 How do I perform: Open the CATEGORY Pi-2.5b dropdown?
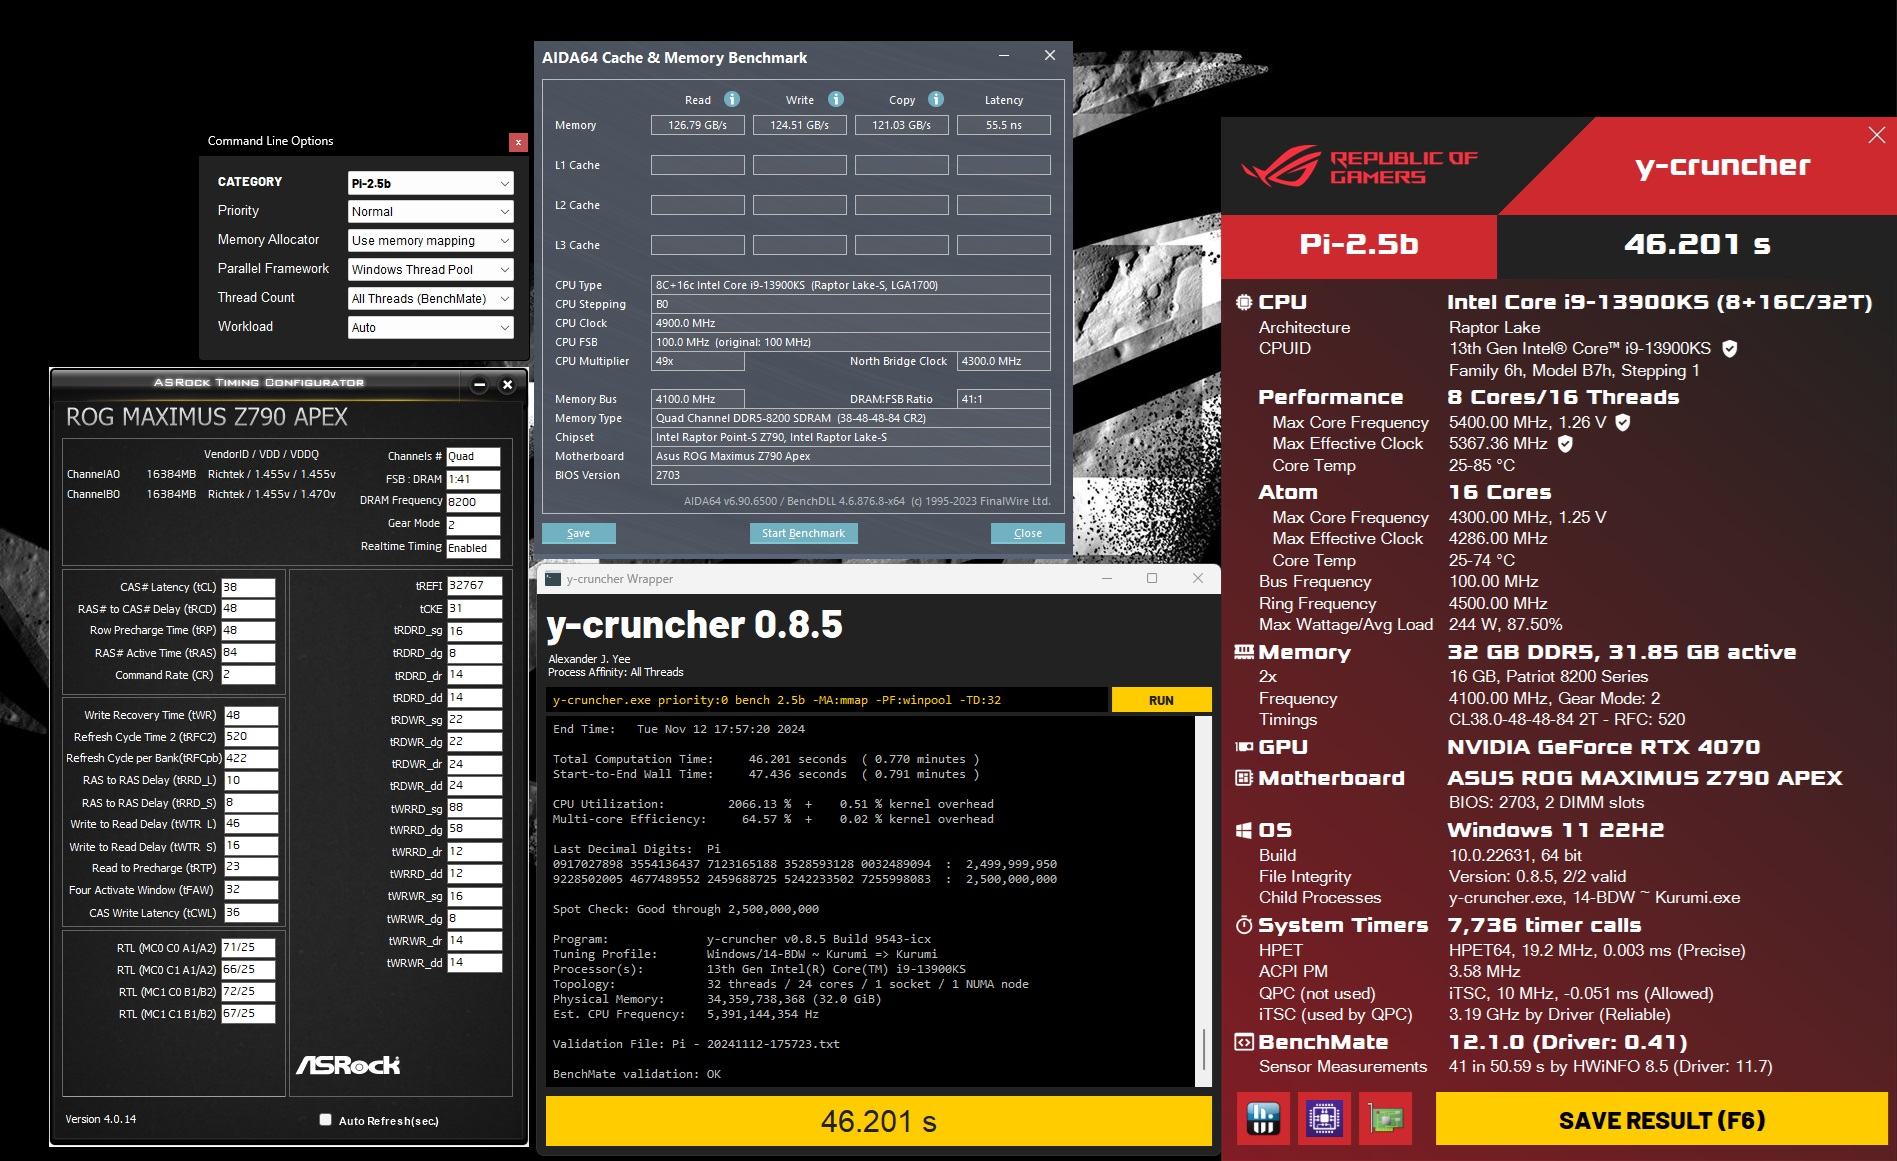[x=431, y=183]
